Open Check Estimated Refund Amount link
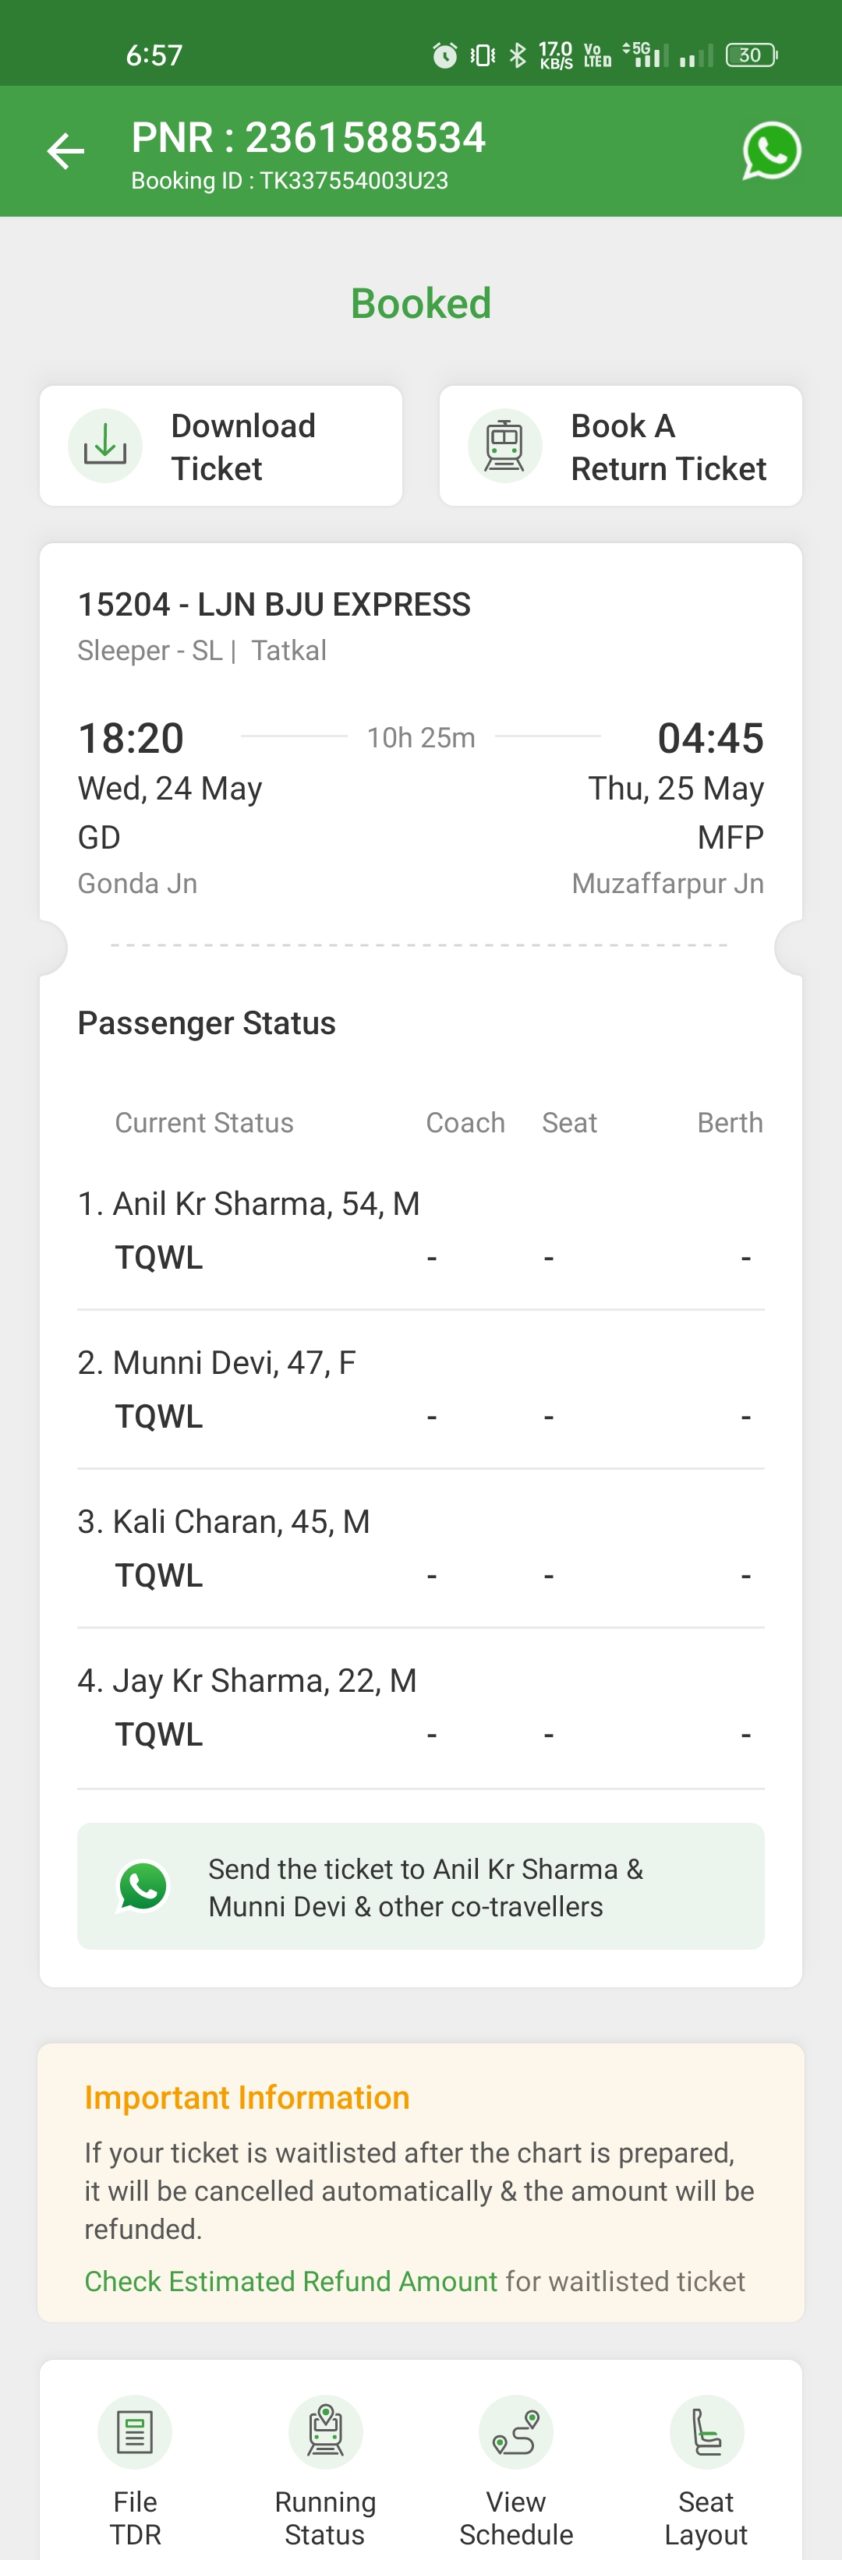Viewport: 842px width, 2560px height. [x=290, y=2281]
